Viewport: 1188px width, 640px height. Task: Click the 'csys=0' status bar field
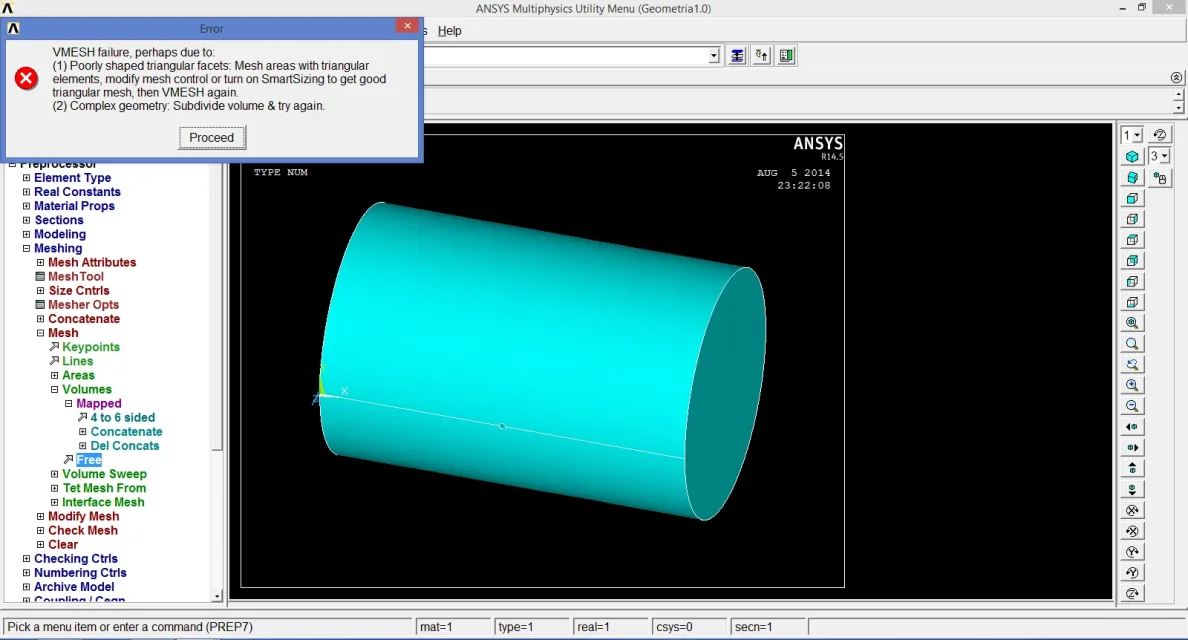pos(688,627)
